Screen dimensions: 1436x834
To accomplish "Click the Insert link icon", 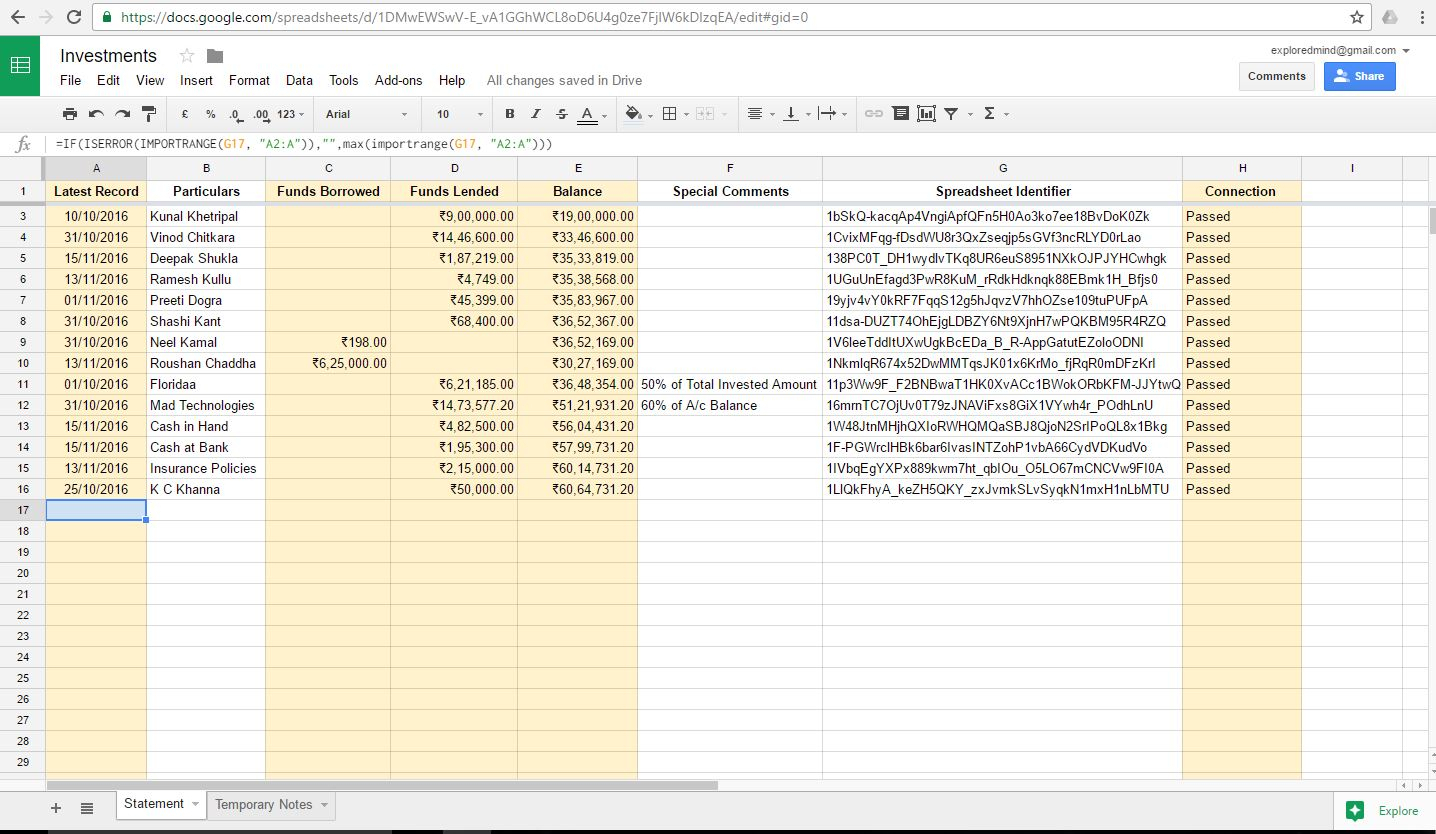I will coord(873,114).
